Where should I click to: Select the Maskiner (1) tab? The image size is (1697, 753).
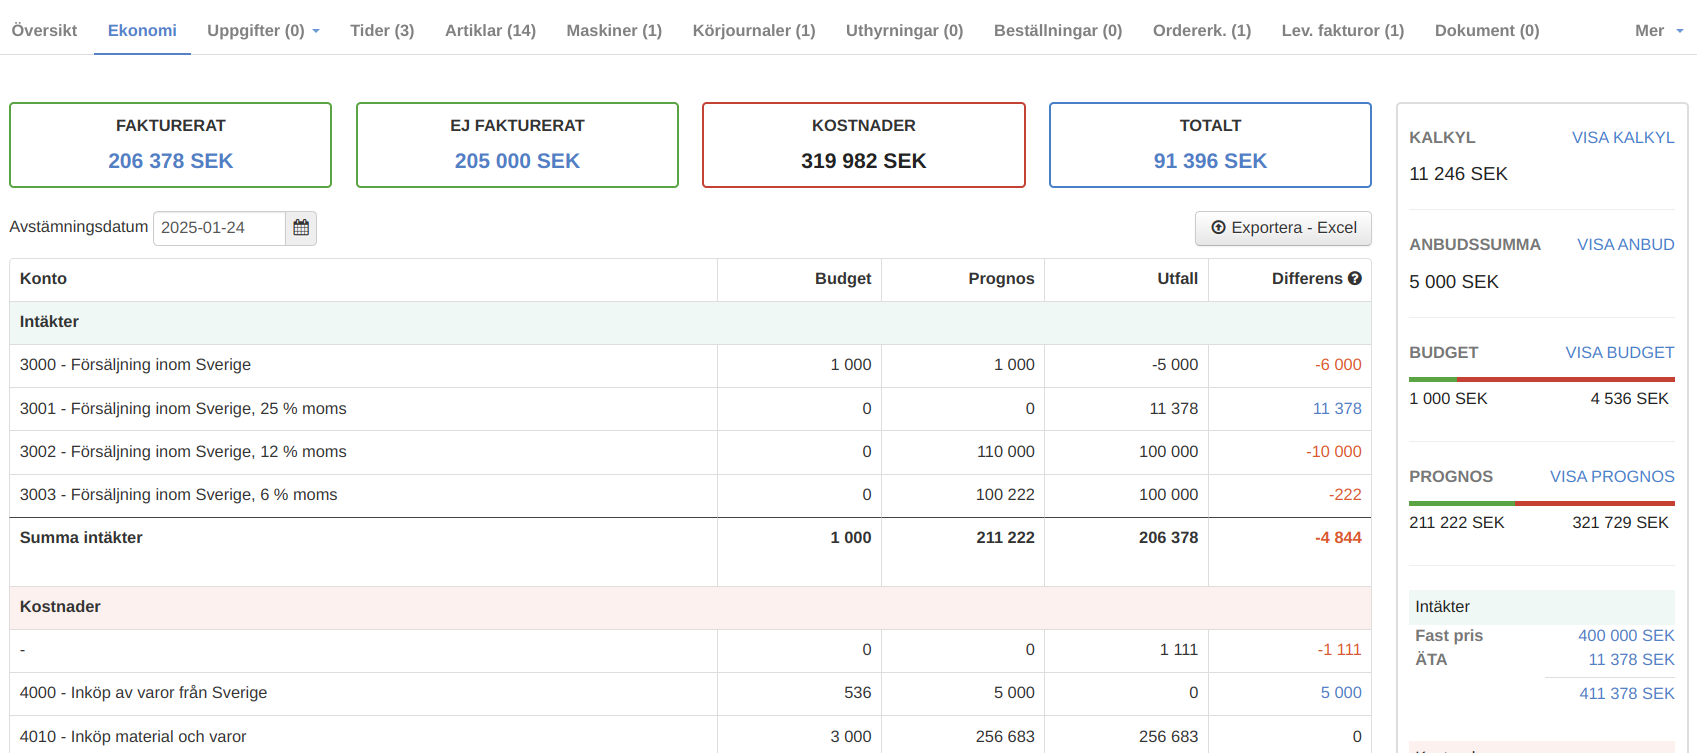pyautogui.click(x=614, y=31)
